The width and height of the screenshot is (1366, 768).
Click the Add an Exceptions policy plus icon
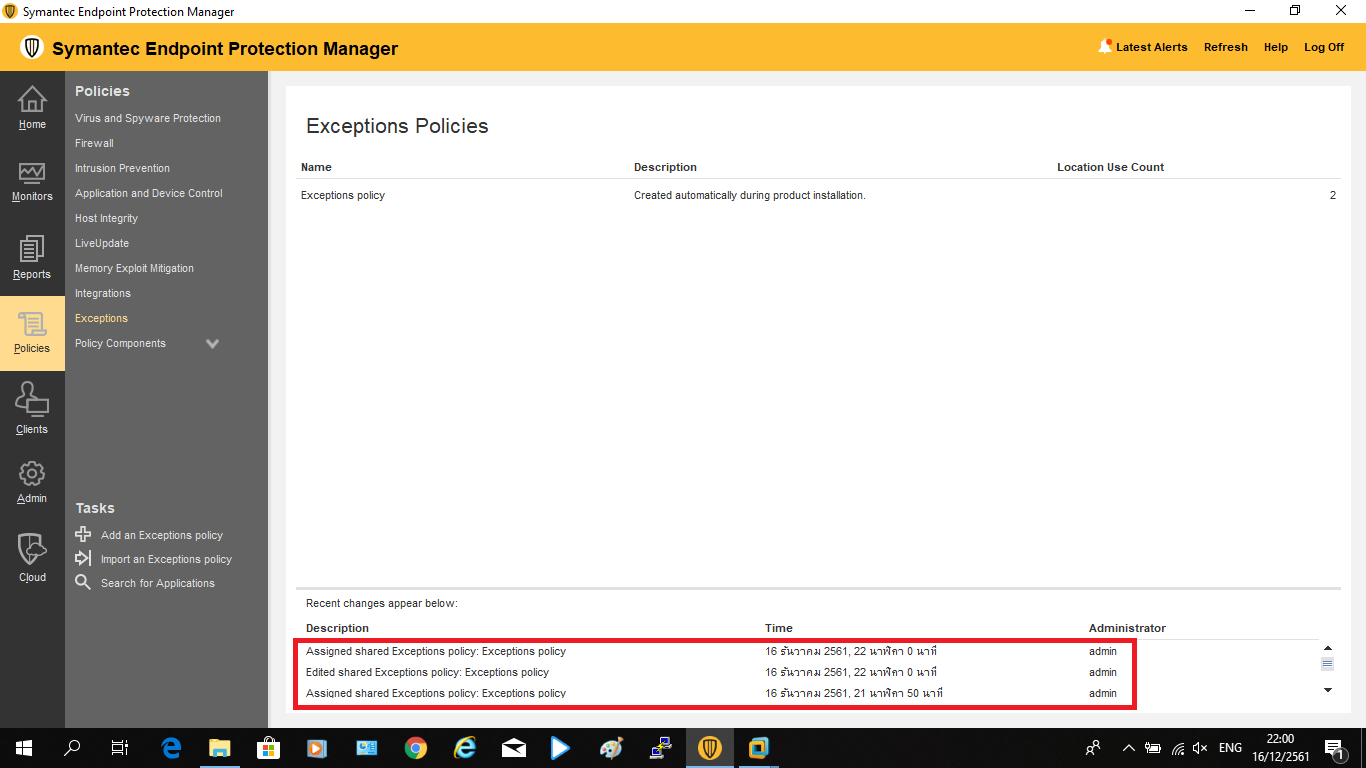pos(83,534)
